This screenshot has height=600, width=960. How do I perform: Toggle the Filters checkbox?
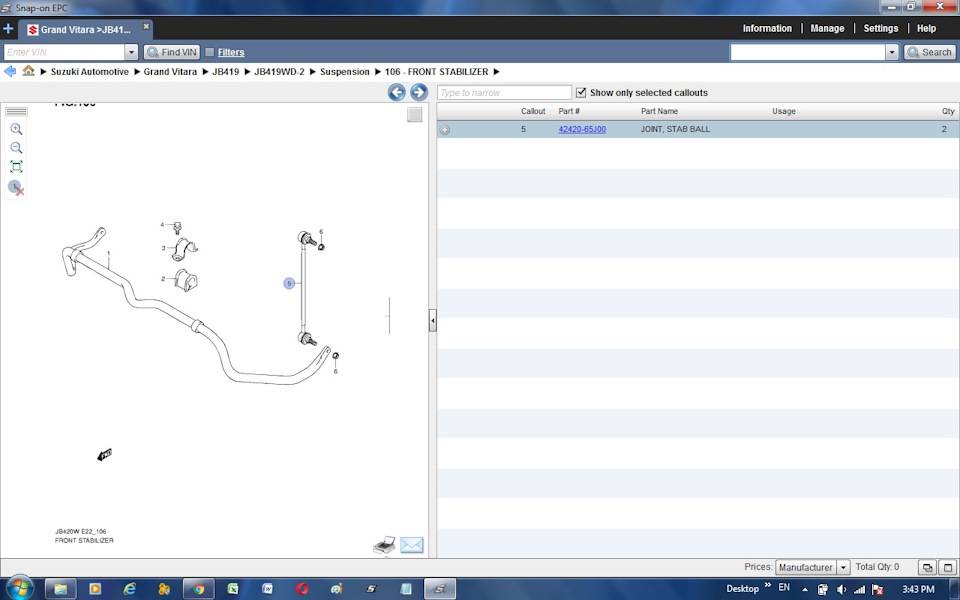pyautogui.click(x=210, y=52)
